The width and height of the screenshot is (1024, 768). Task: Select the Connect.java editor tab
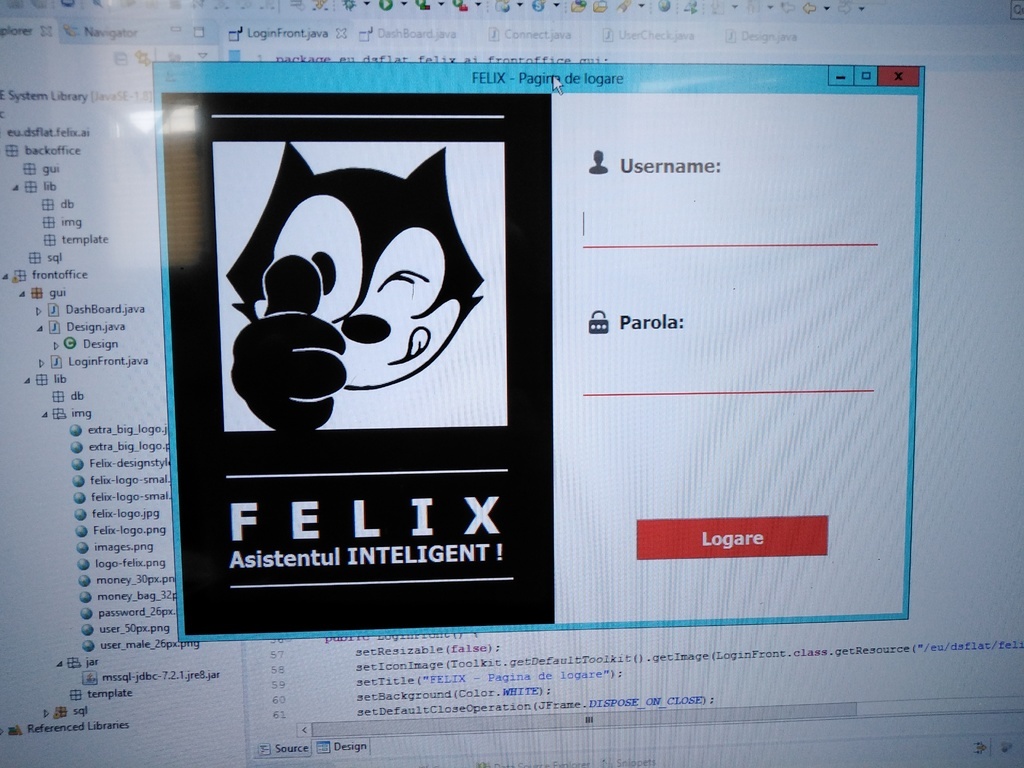click(x=537, y=34)
